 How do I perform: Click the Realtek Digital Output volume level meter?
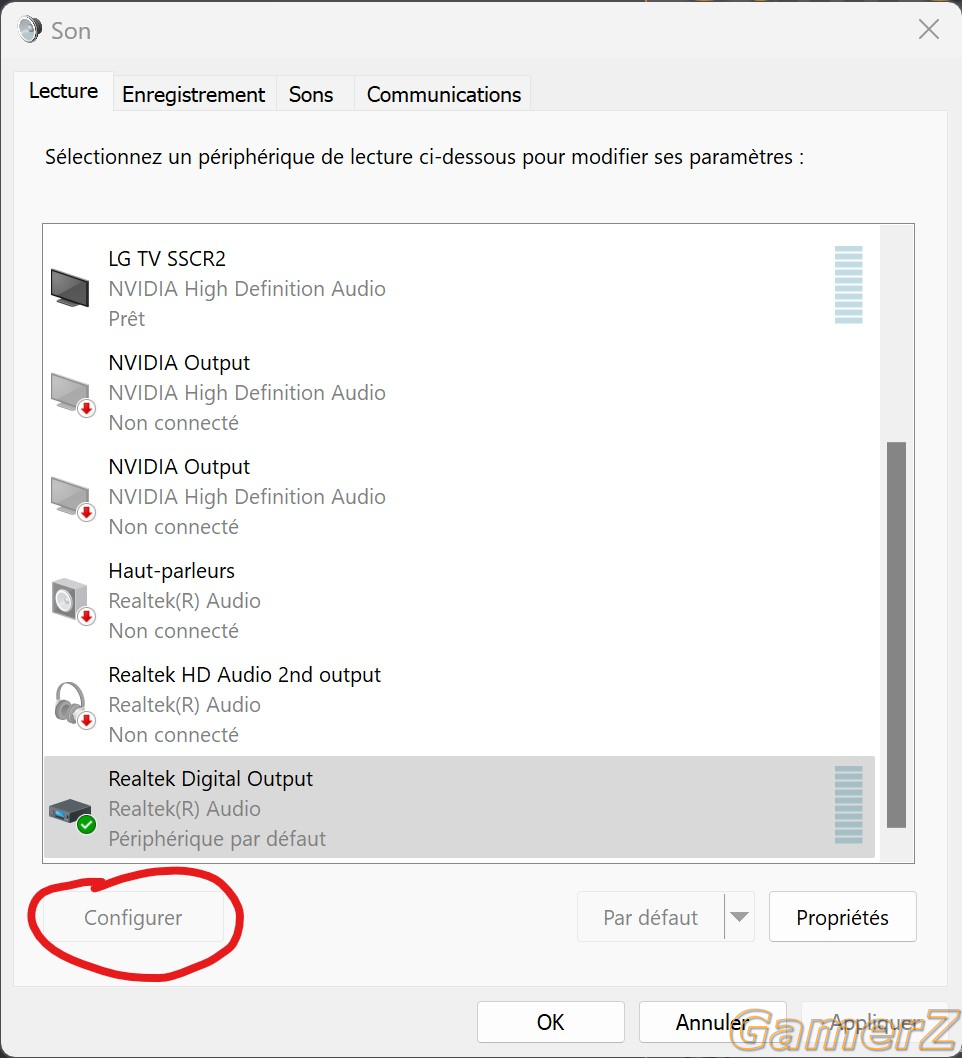849,804
